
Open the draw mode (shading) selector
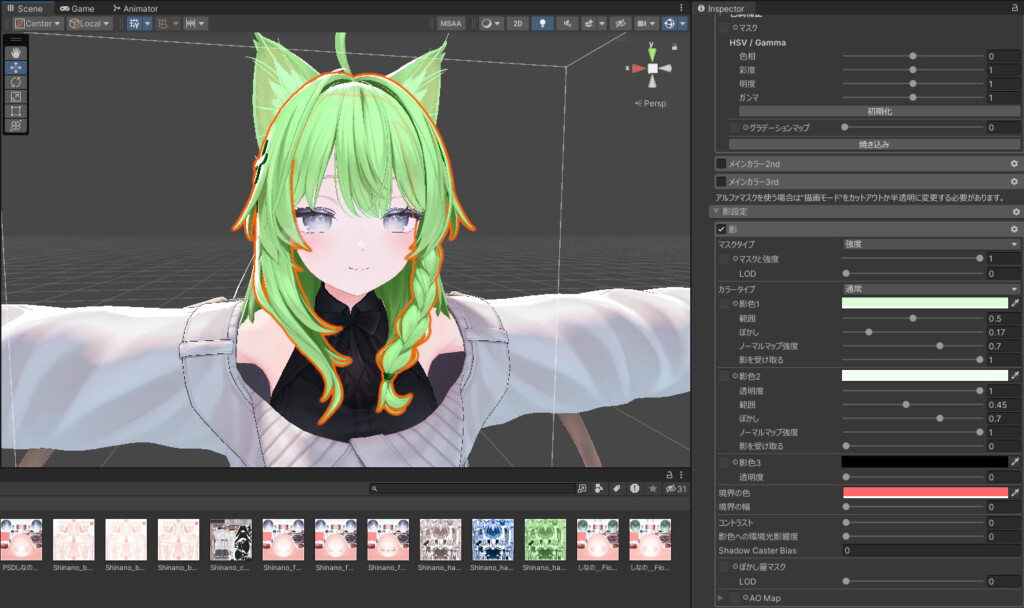tap(490, 24)
